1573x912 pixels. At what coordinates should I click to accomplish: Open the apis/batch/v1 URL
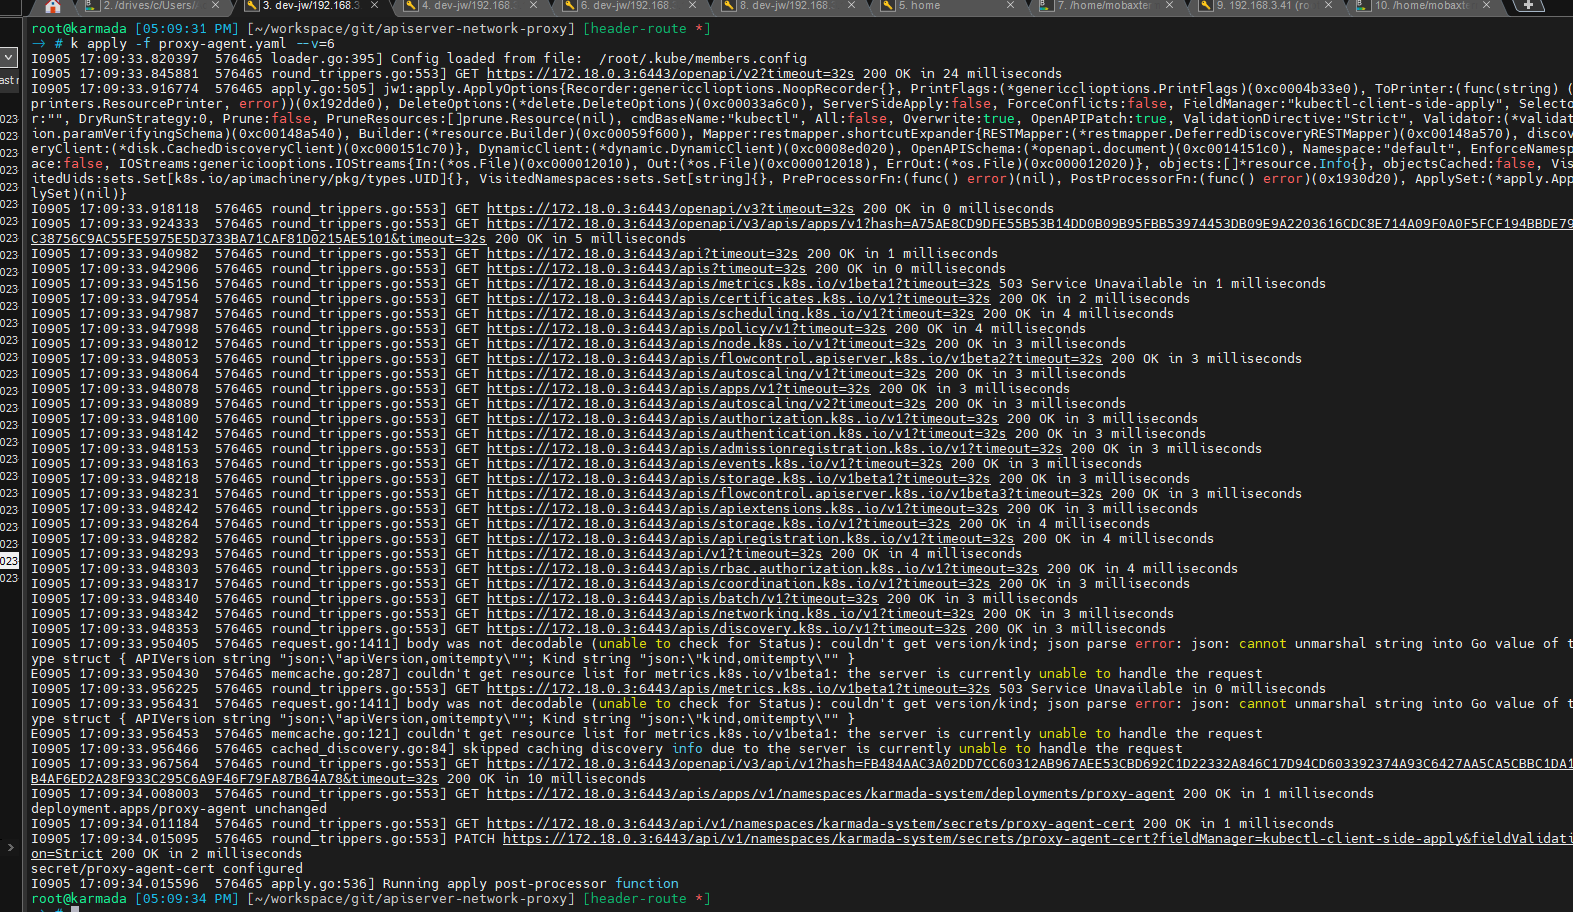click(x=682, y=598)
